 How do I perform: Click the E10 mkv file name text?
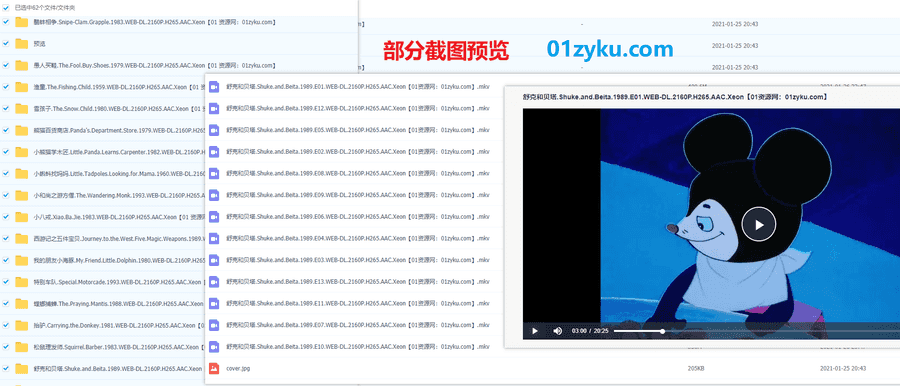point(358,347)
